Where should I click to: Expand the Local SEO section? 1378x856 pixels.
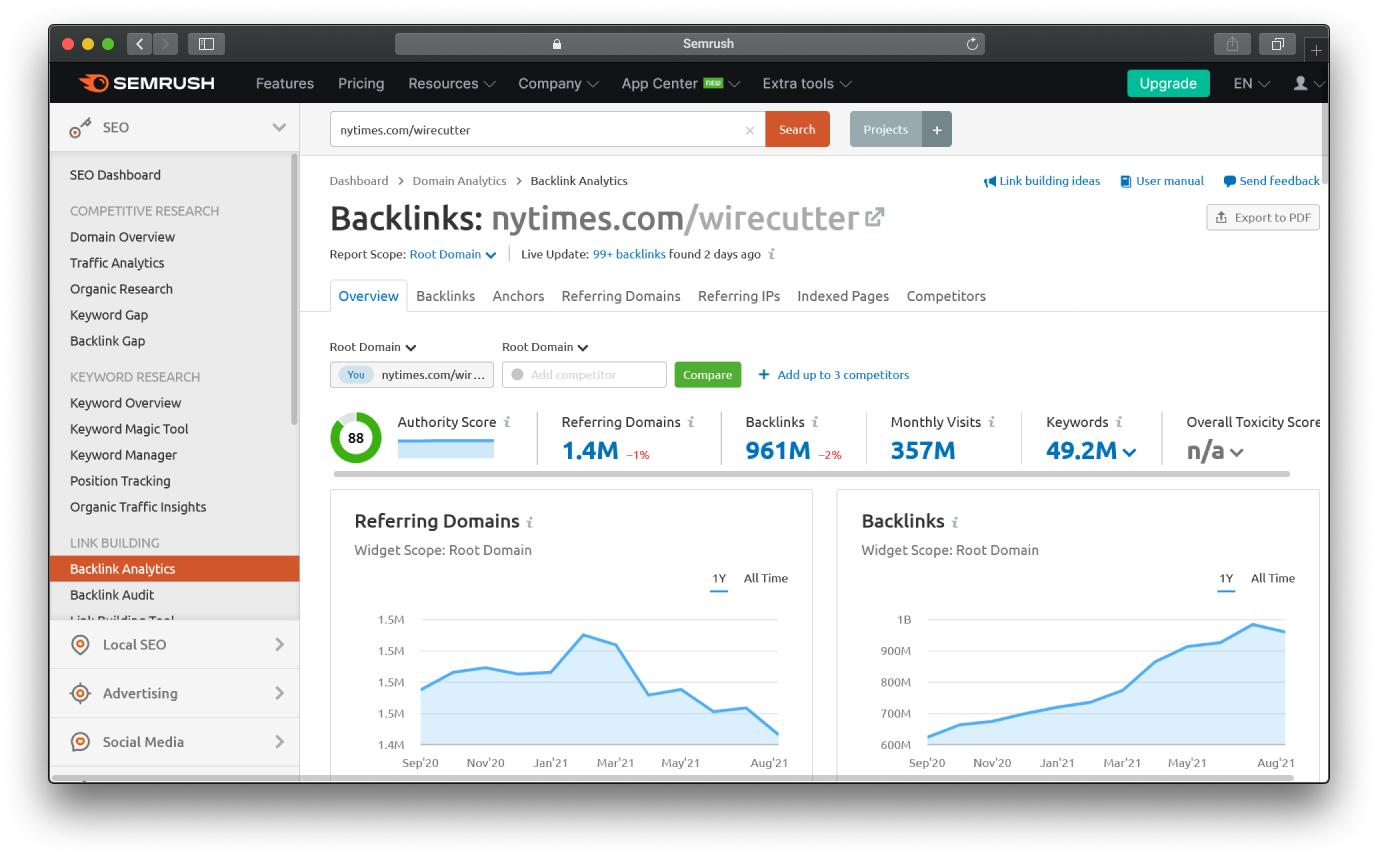coord(279,645)
